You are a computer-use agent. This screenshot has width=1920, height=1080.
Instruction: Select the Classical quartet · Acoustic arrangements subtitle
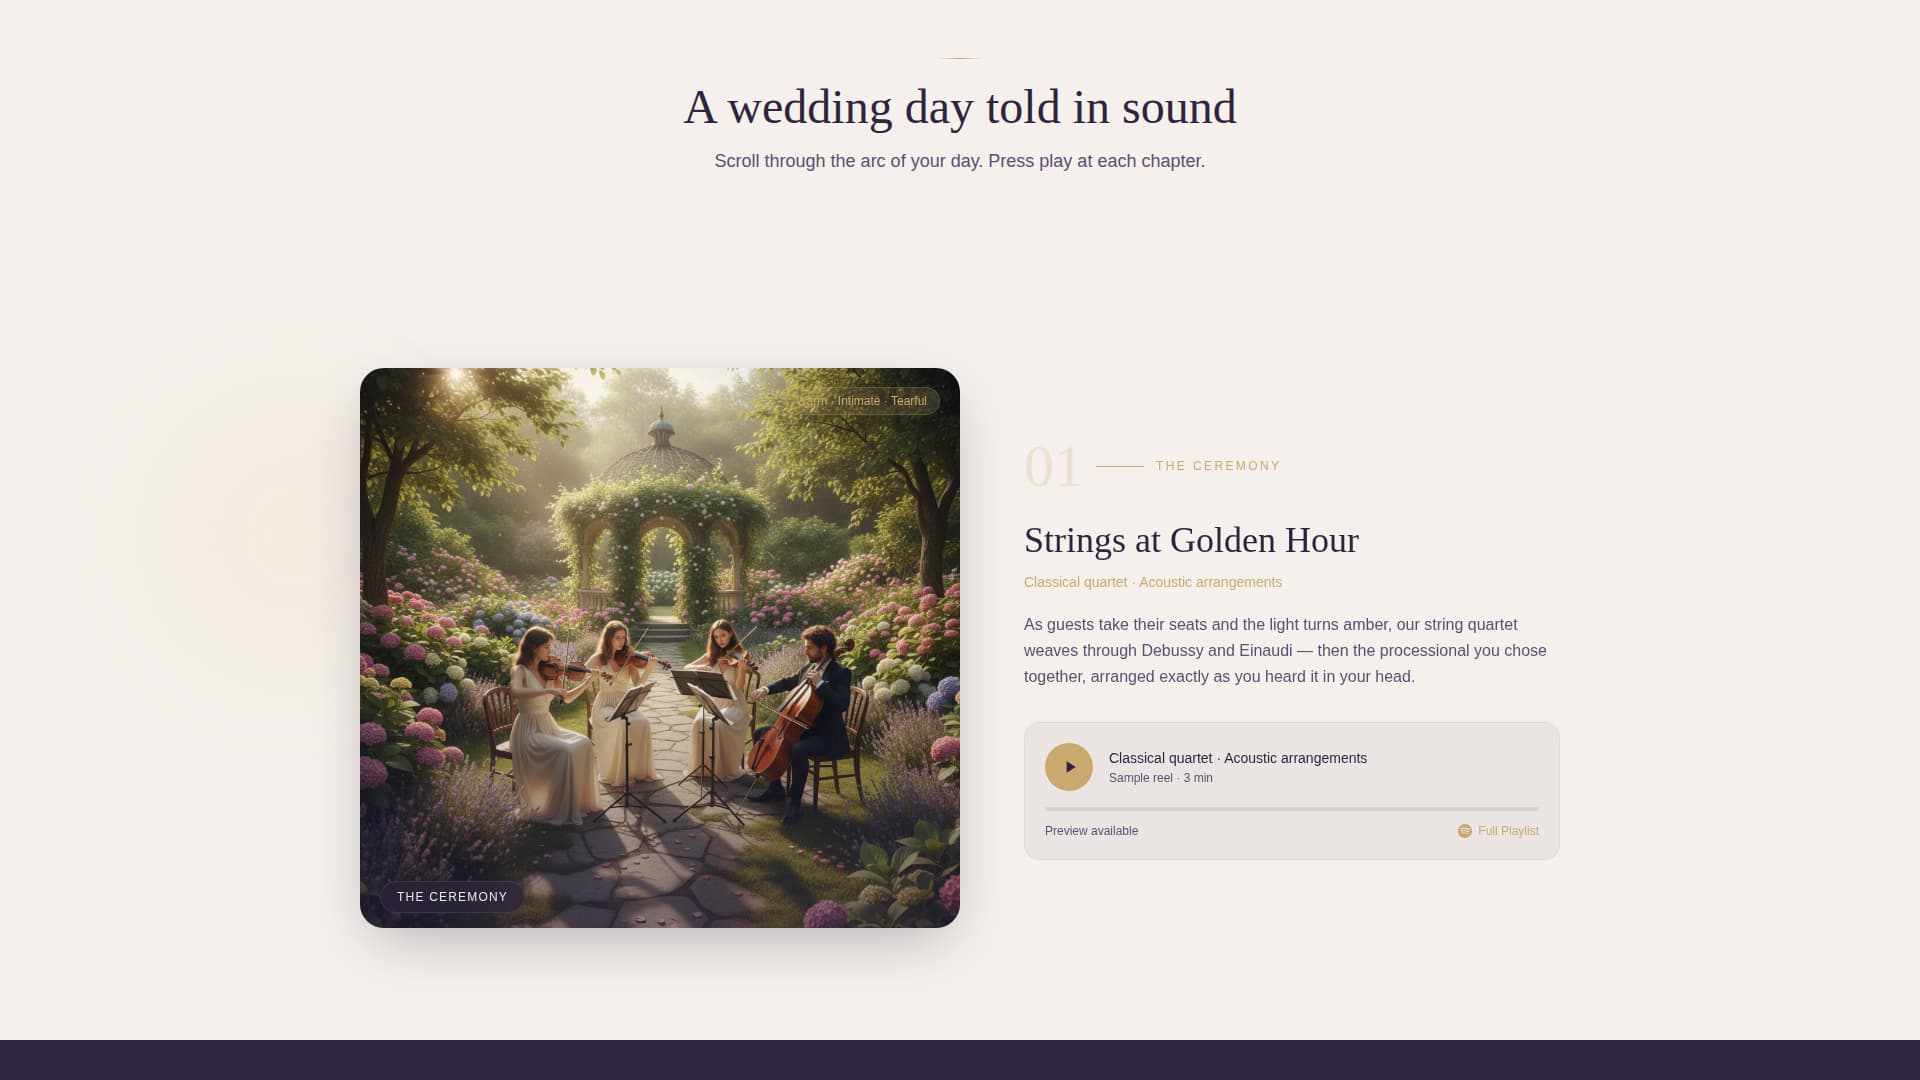[x=1151, y=581]
